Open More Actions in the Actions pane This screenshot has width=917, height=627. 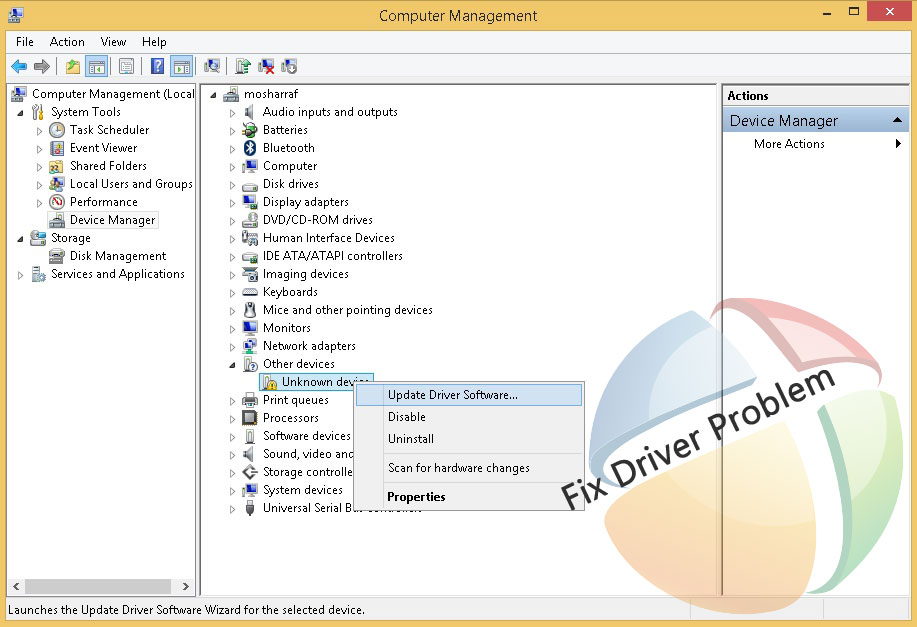(x=789, y=144)
